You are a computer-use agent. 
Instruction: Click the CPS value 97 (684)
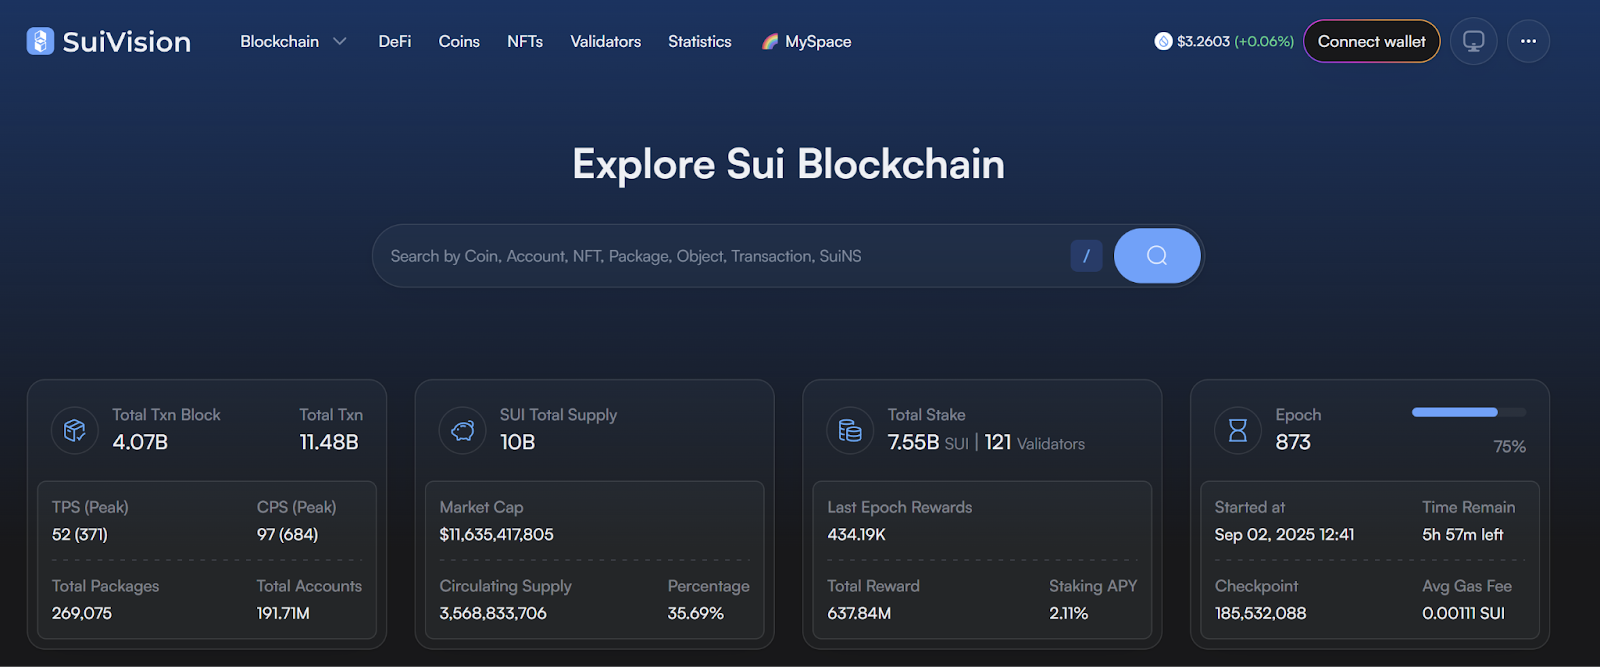pos(287,535)
